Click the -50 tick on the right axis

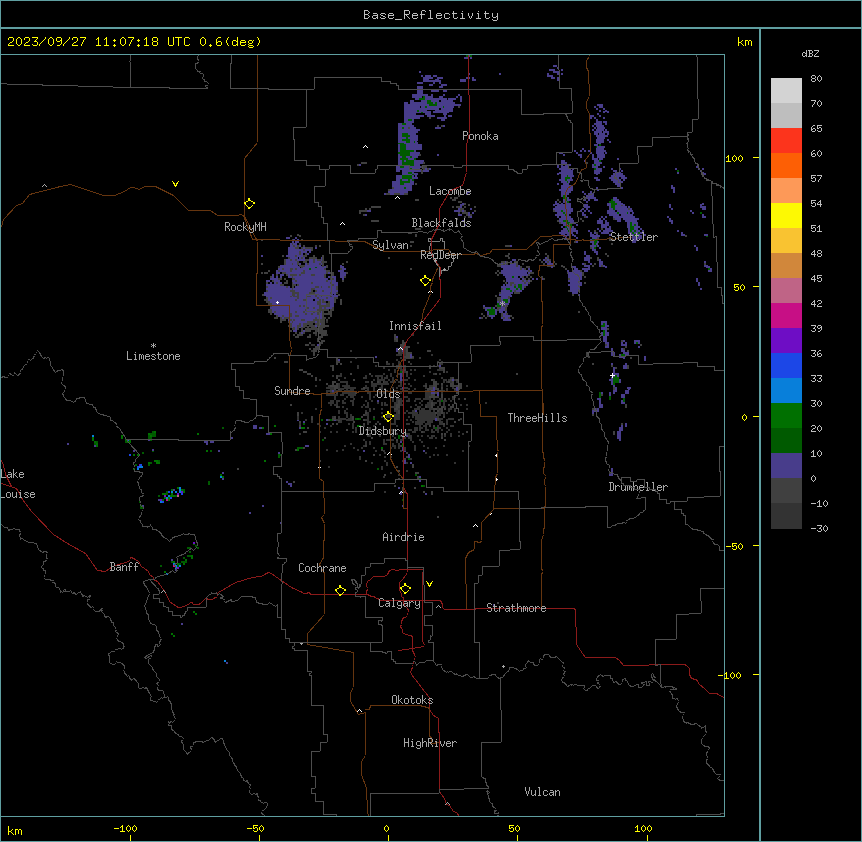coord(734,546)
